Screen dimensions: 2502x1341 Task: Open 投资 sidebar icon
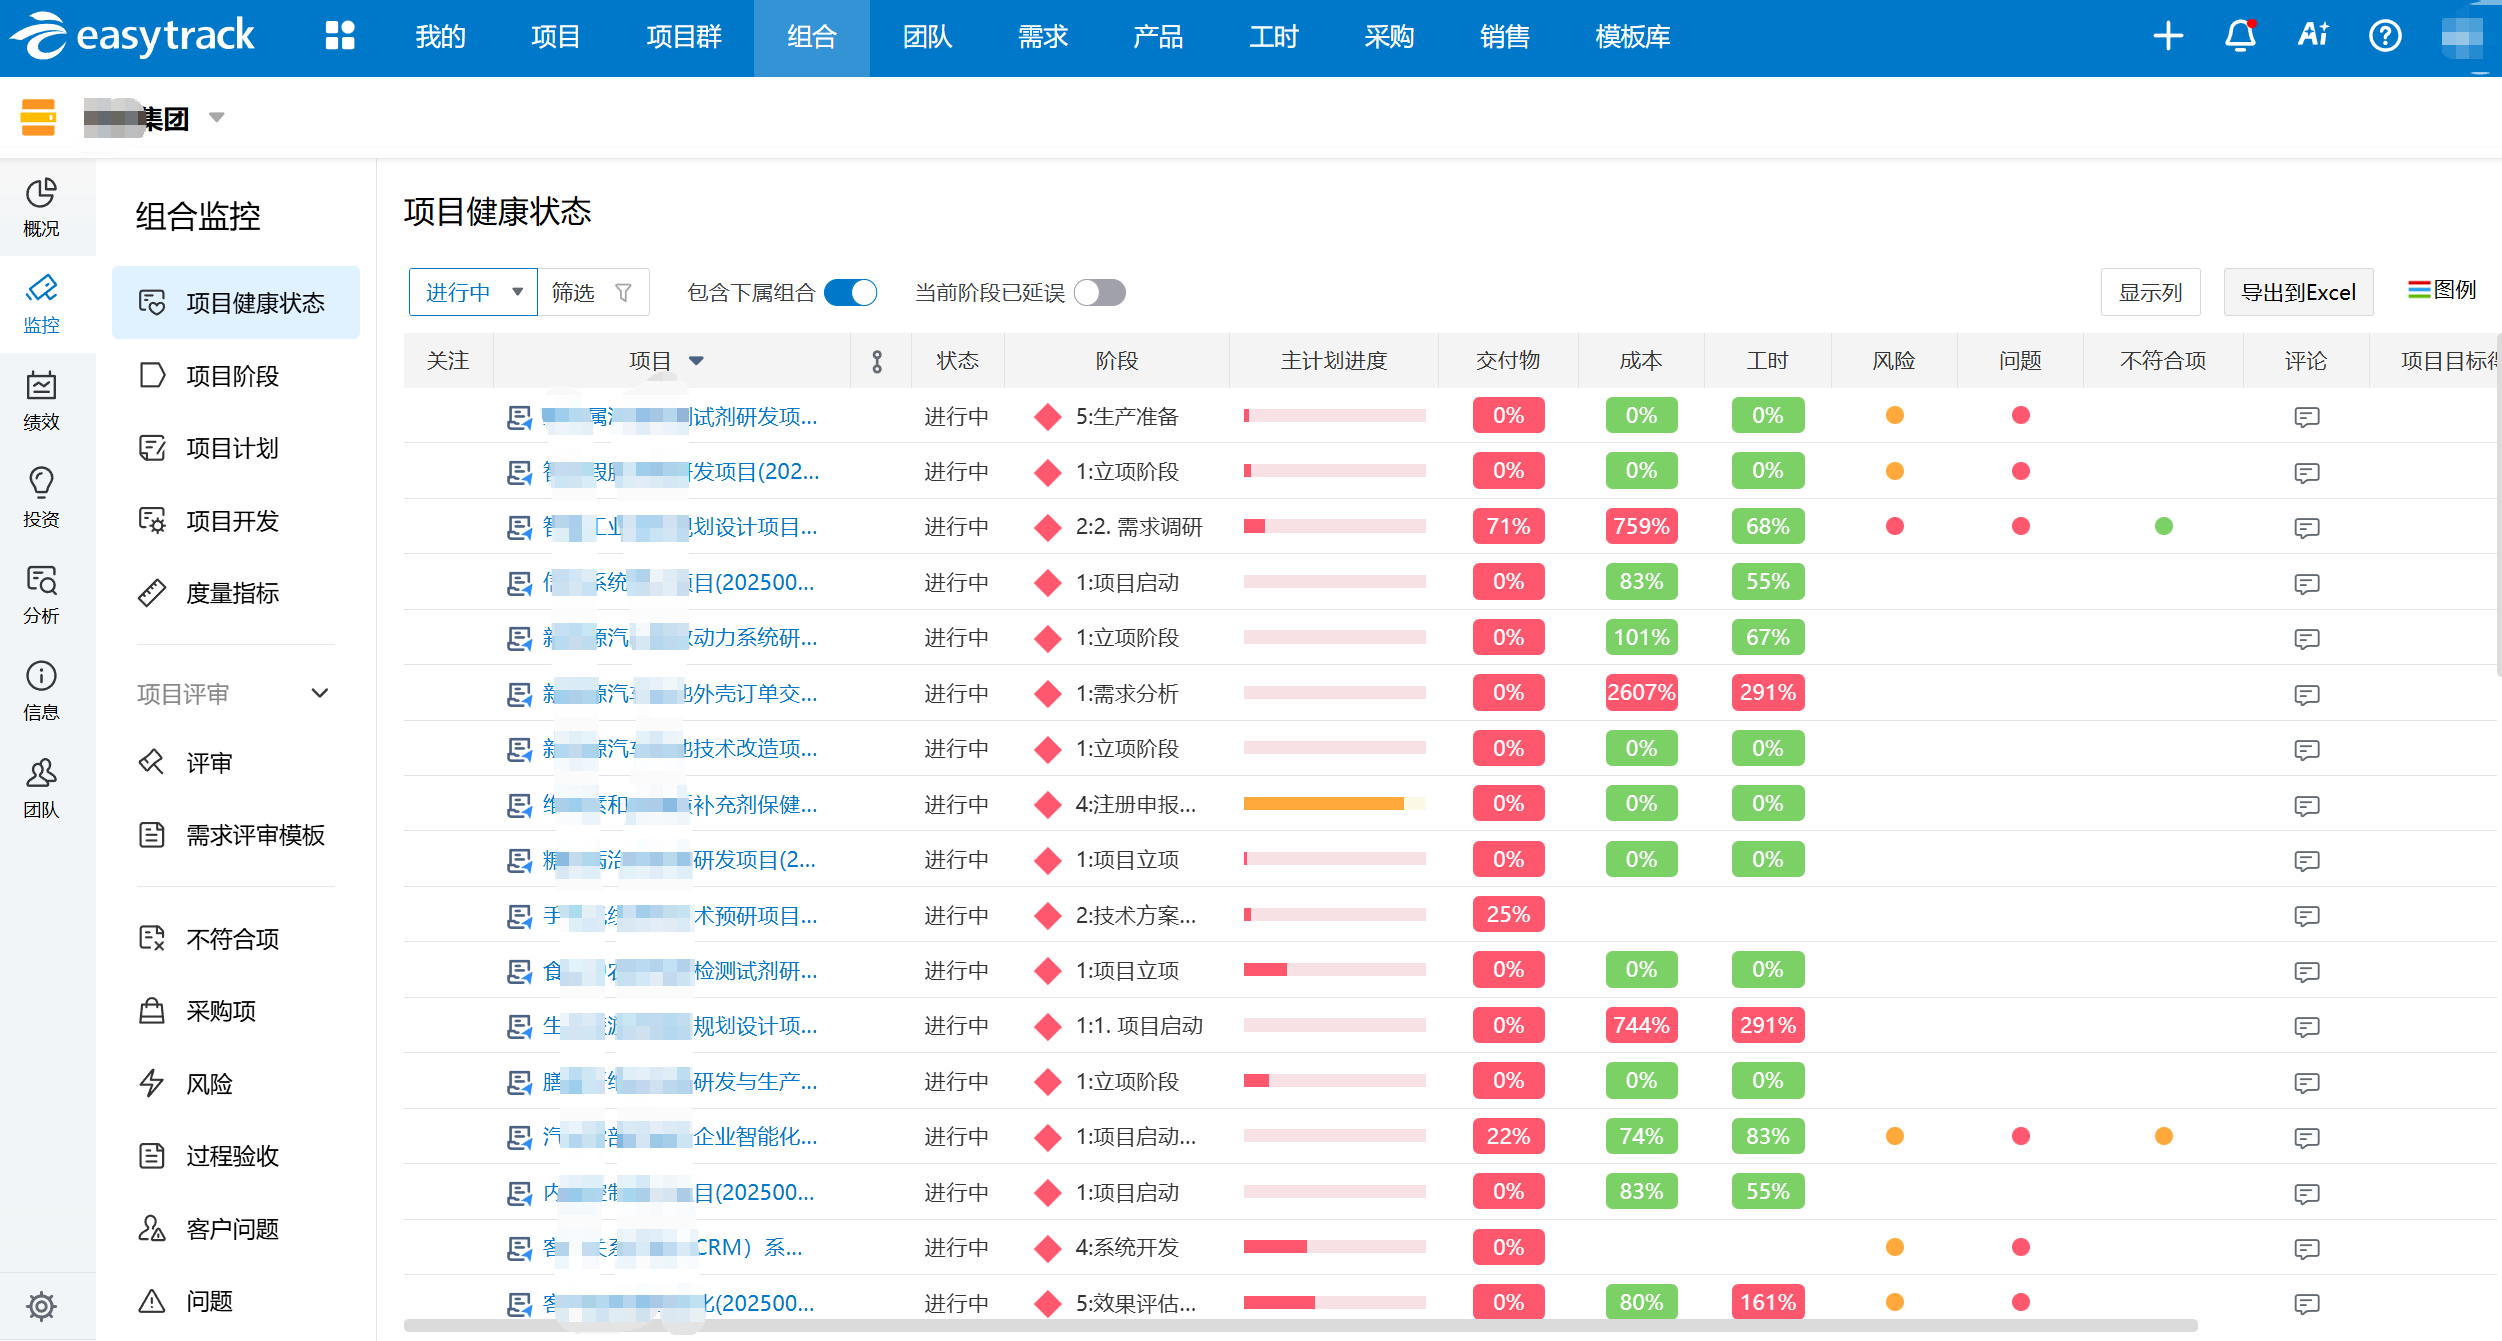tap(41, 496)
